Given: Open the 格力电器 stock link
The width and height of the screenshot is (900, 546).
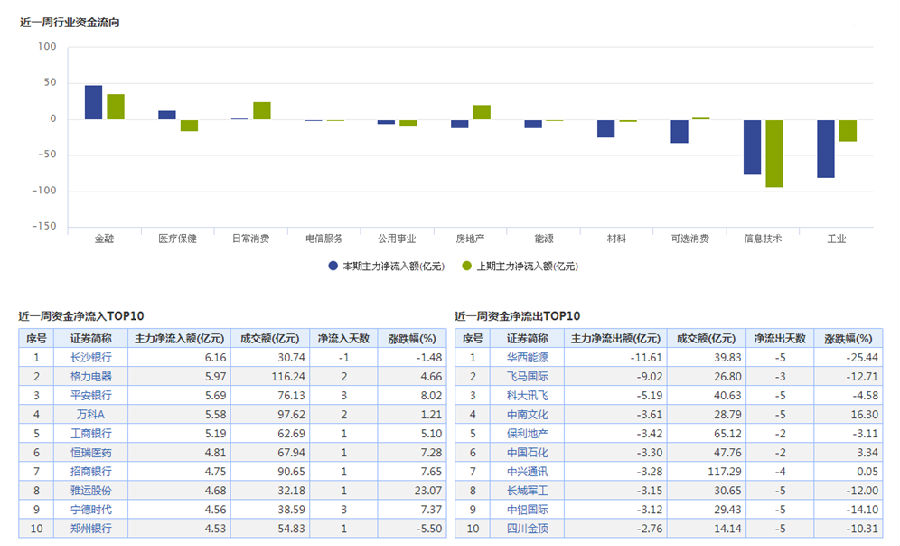Looking at the screenshot, I should tap(91, 376).
